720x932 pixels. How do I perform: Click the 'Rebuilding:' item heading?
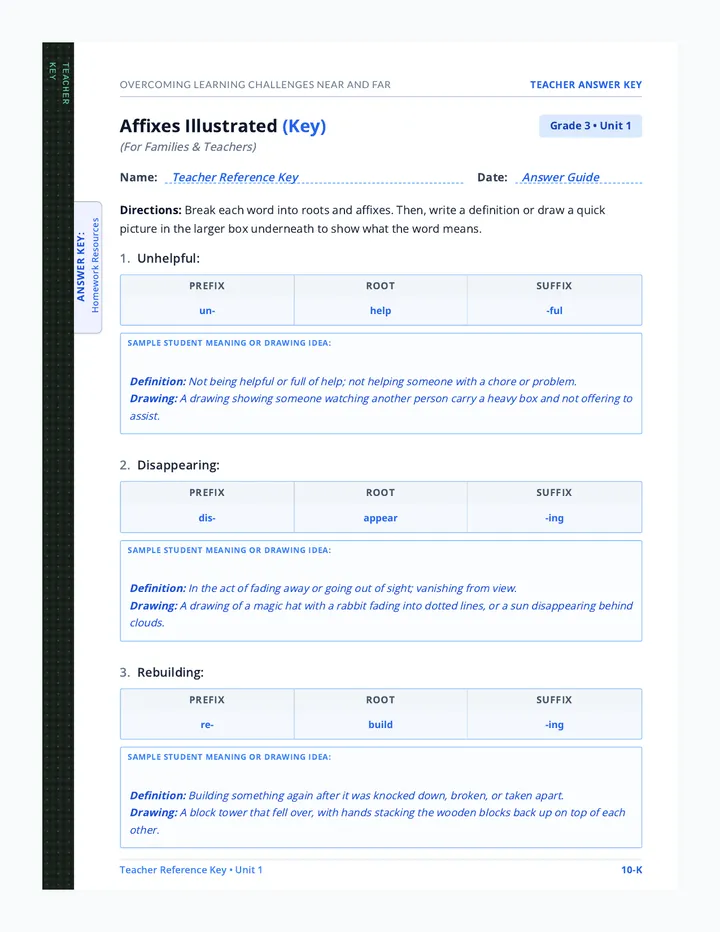pyautogui.click(x=170, y=672)
